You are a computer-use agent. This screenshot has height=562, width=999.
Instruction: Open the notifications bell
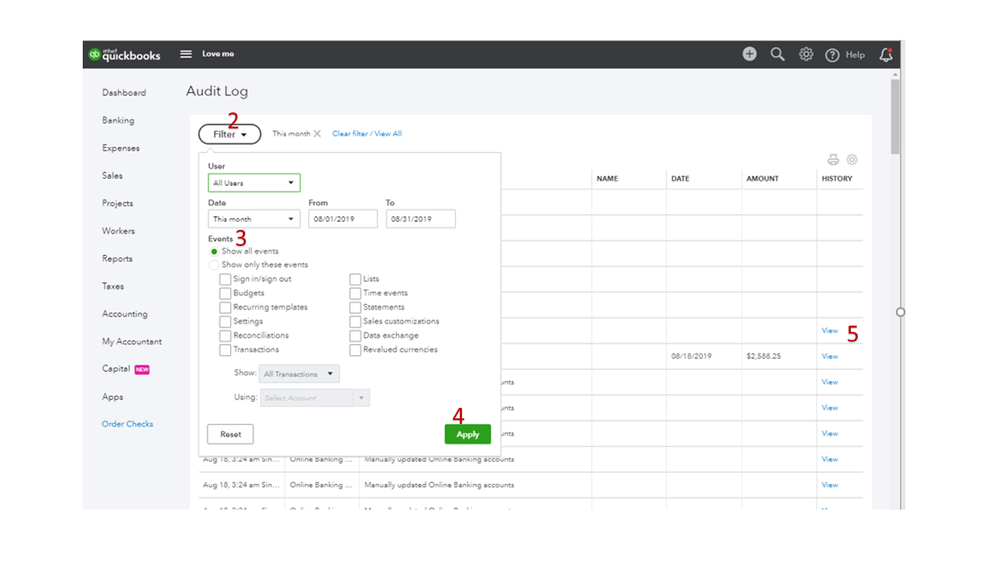click(x=886, y=55)
